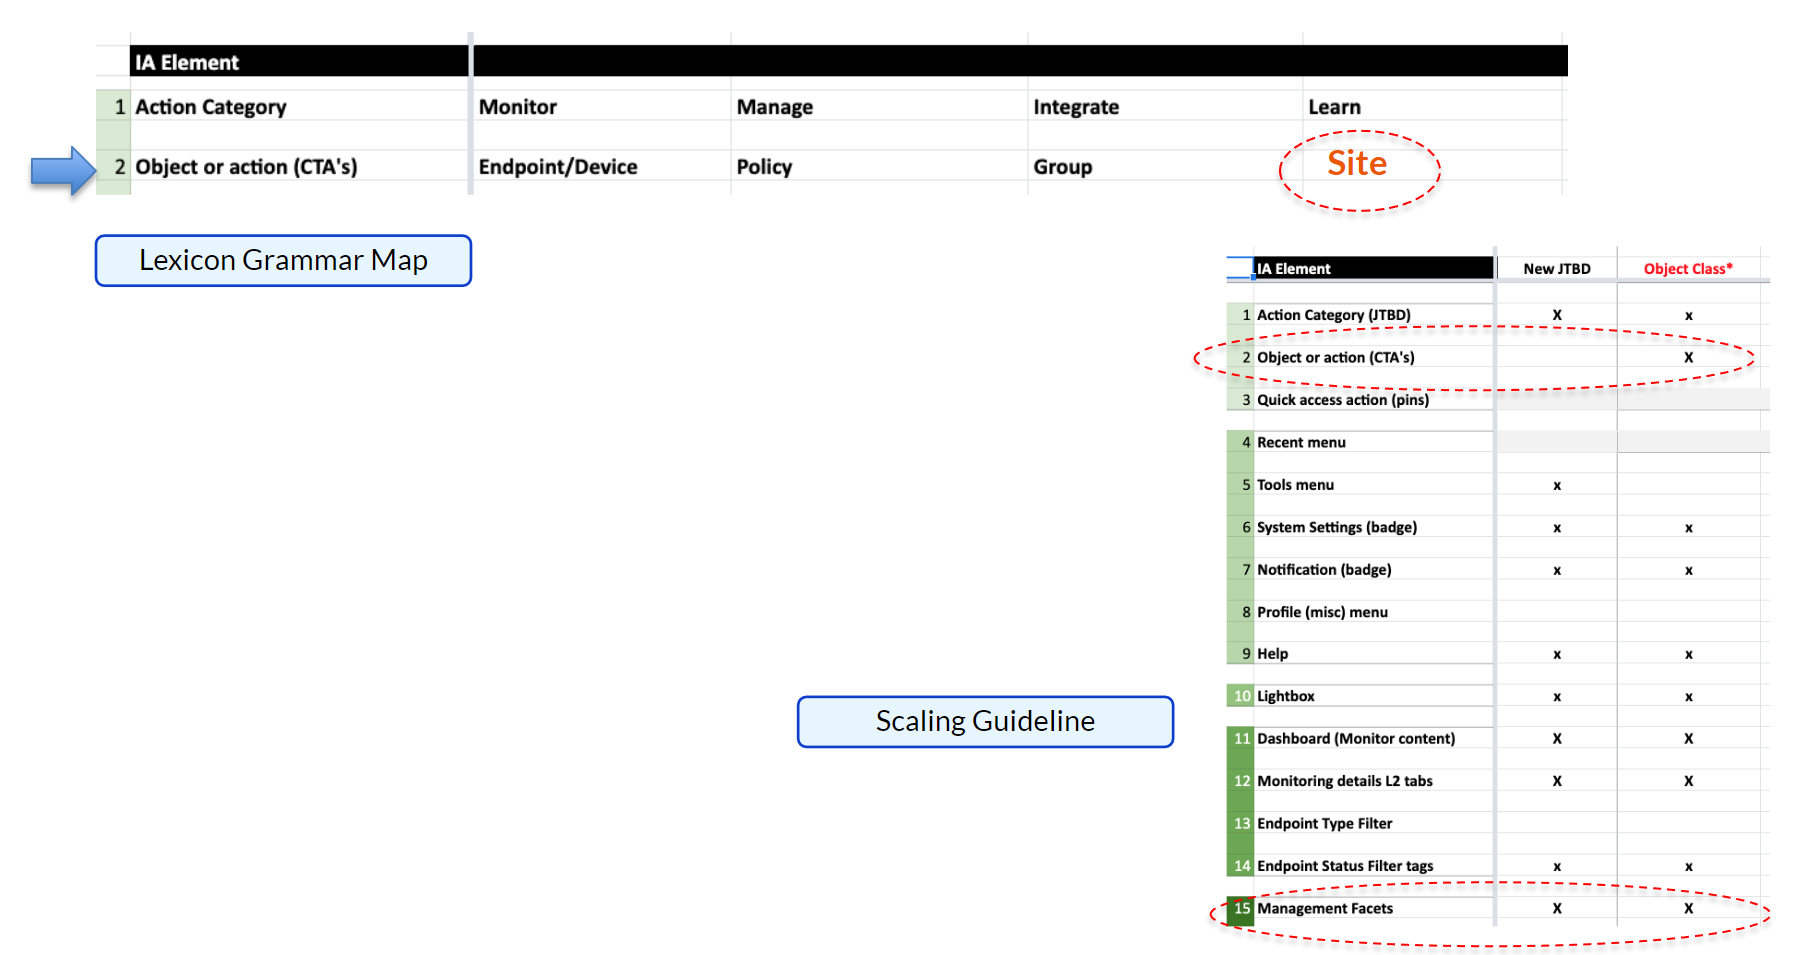Select the Quick access action (pins) row

[1342, 400]
